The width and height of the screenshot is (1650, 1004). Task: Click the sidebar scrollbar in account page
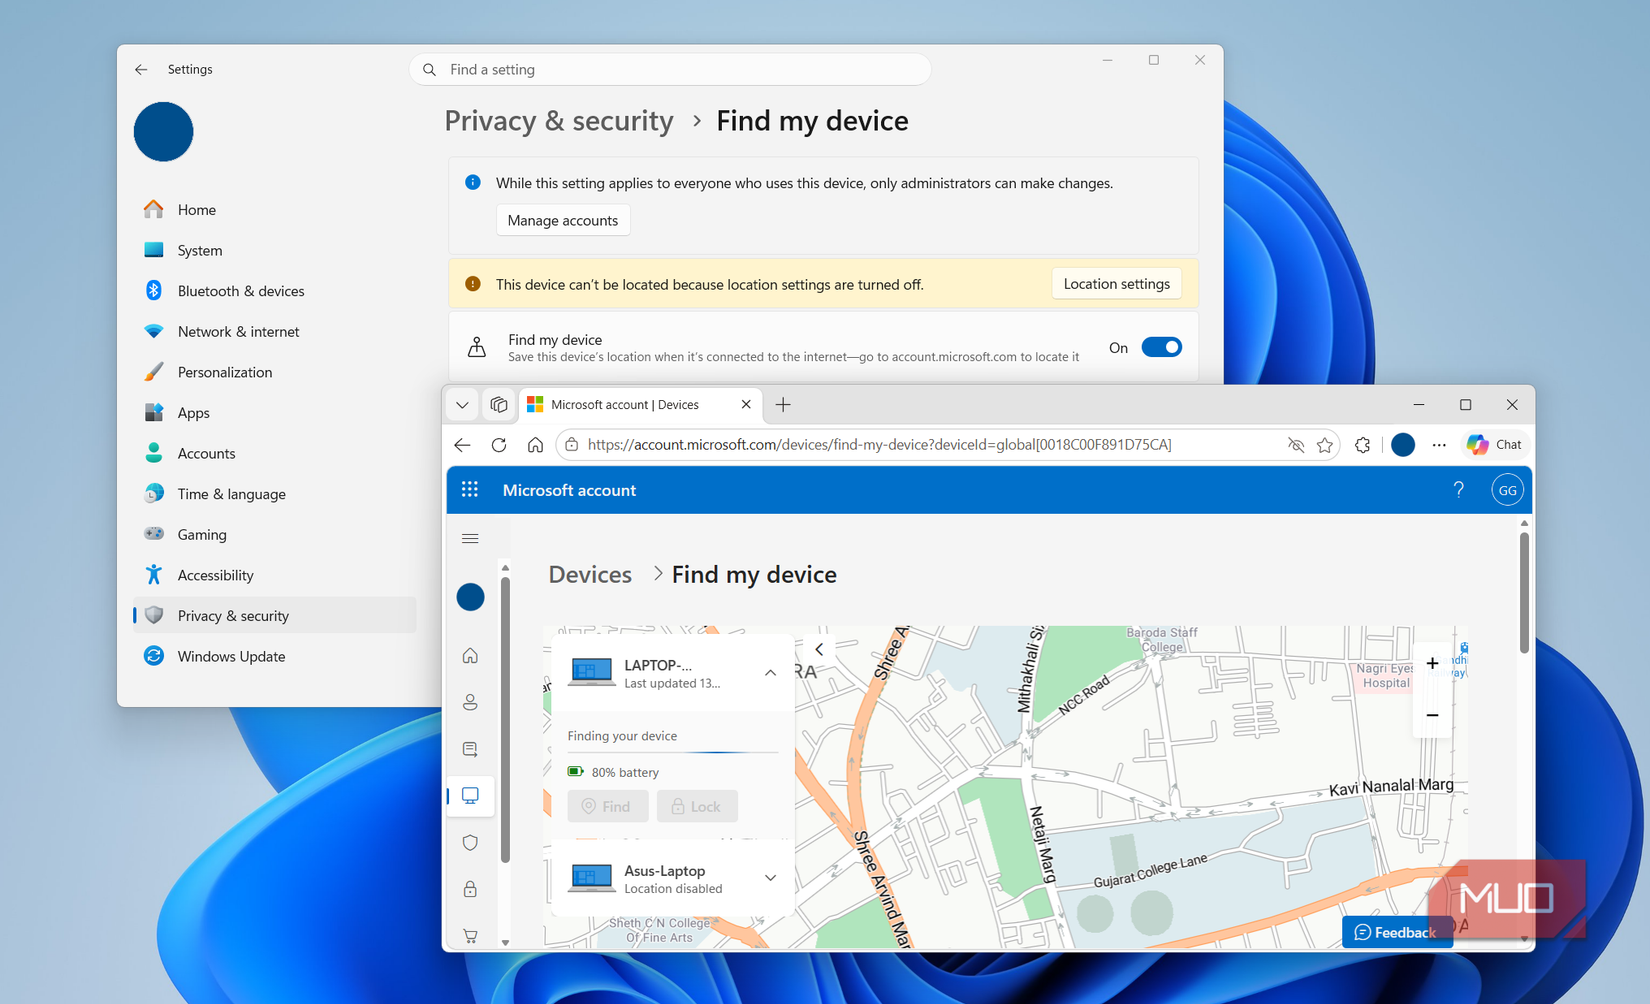(506, 719)
